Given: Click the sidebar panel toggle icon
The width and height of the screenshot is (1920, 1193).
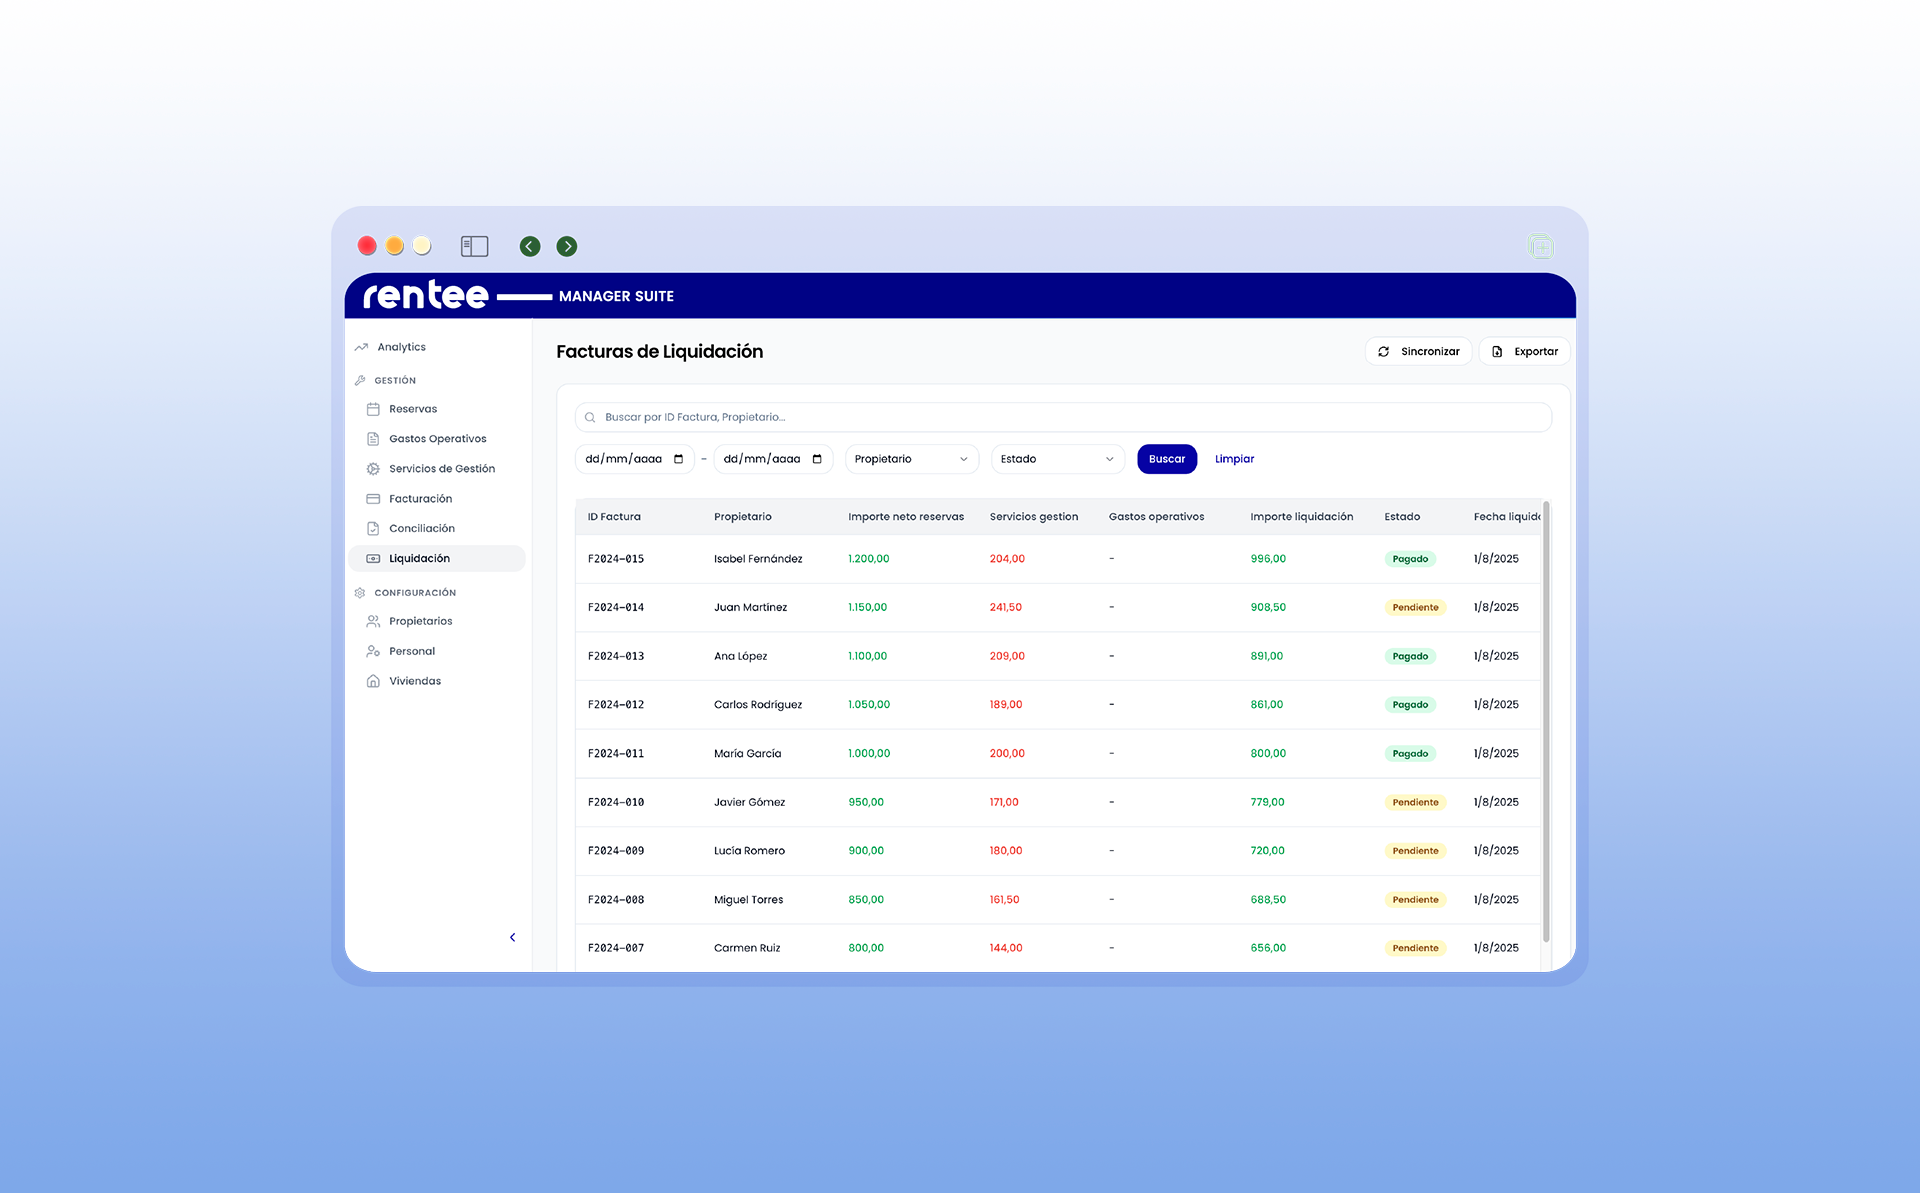Looking at the screenshot, I should pyautogui.click(x=474, y=246).
